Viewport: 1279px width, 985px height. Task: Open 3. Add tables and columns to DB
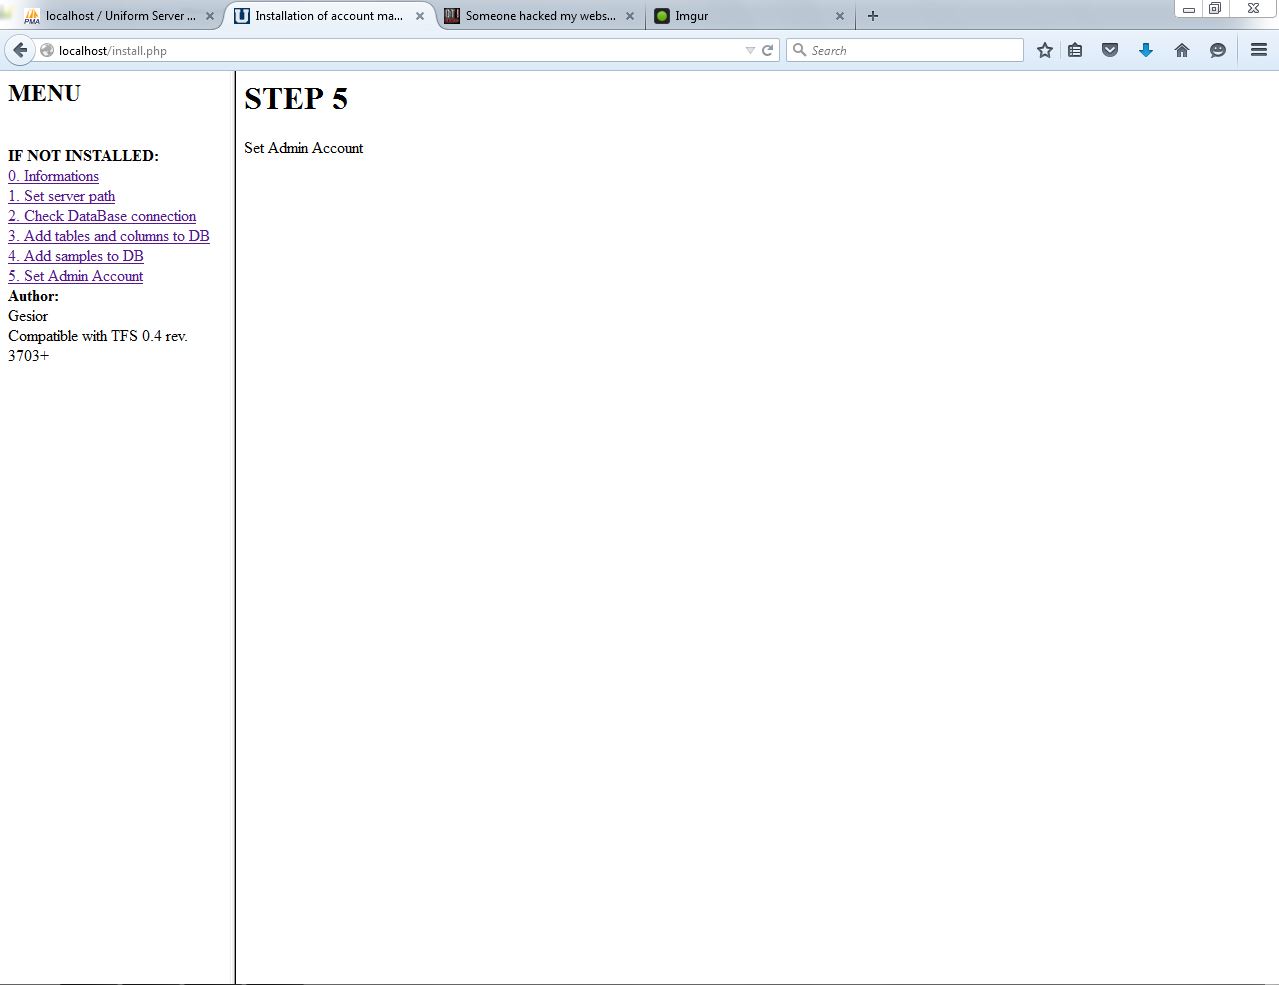point(109,236)
